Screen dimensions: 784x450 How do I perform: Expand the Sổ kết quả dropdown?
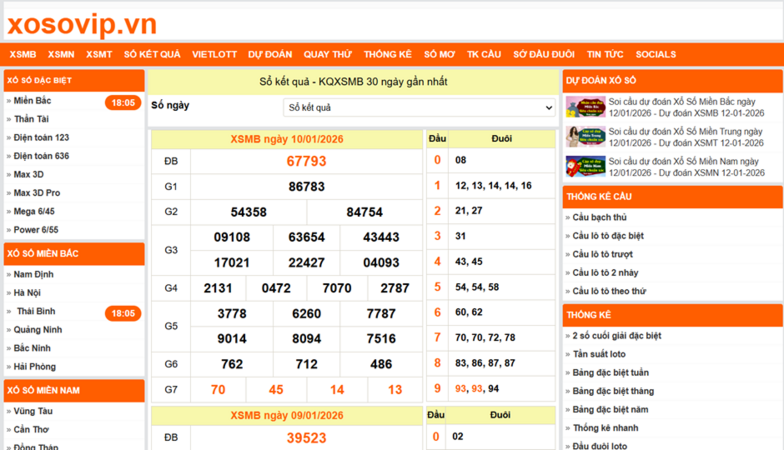point(419,107)
